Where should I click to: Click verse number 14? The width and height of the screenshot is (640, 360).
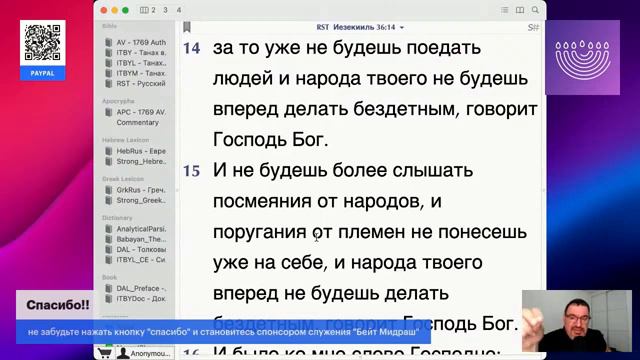[x=191, y=49]
